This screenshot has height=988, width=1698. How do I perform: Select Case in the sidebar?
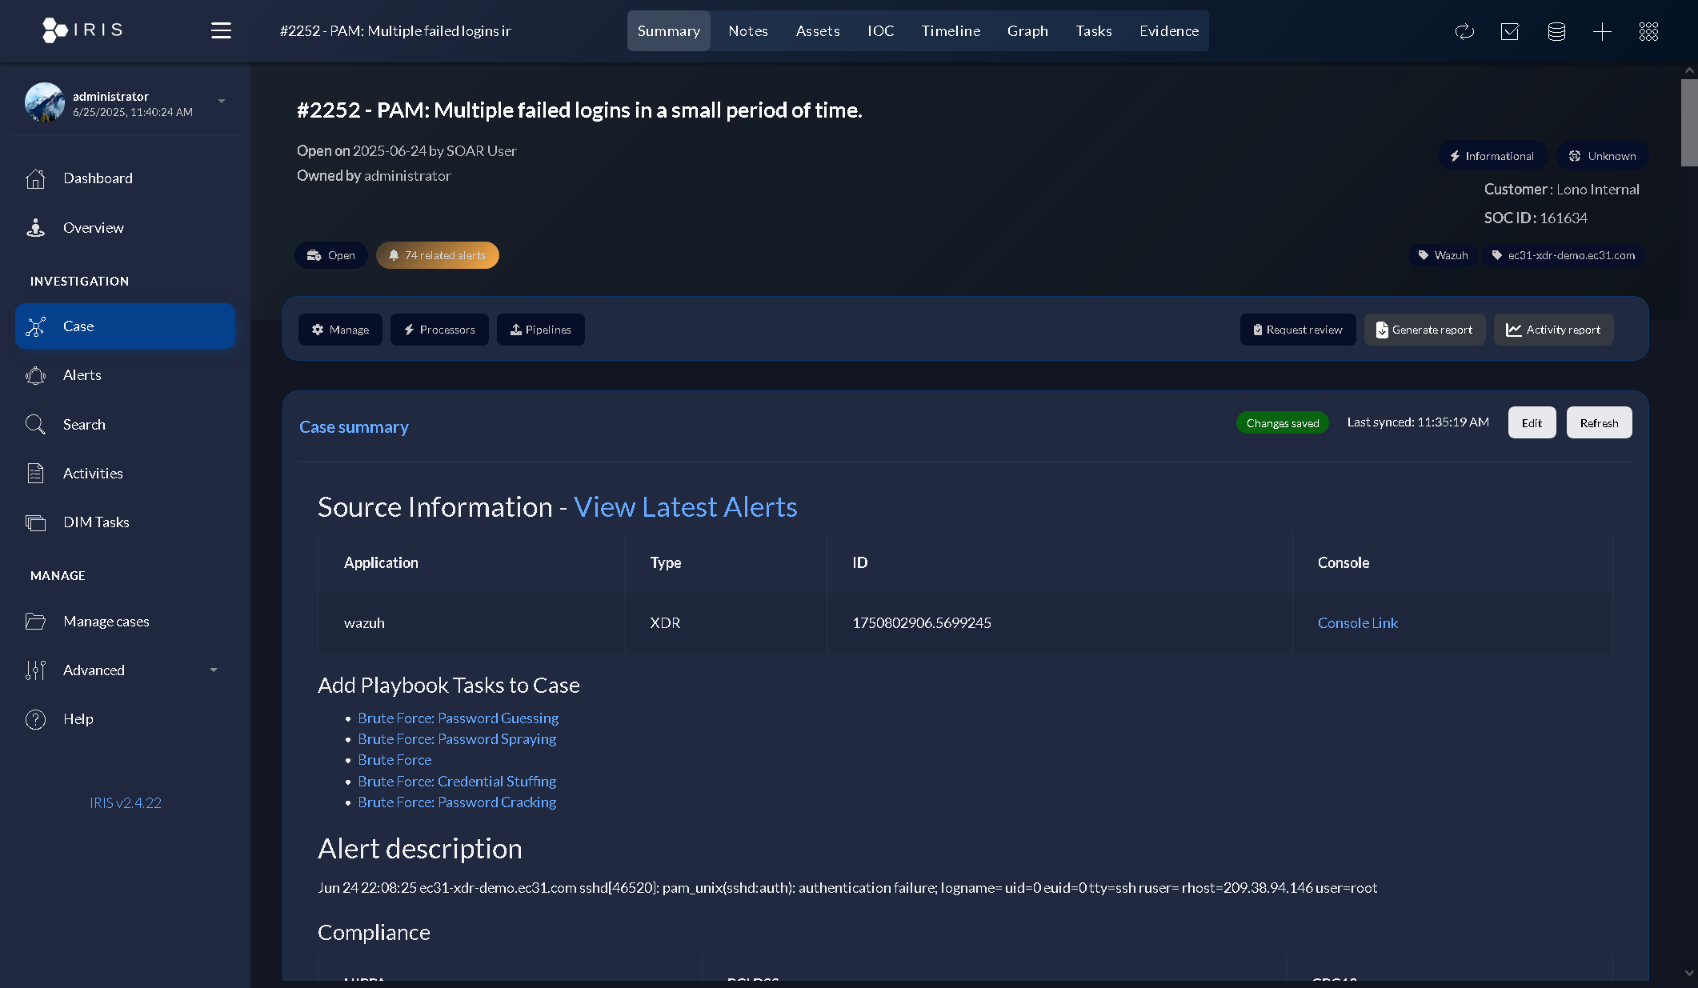pos(125,326)
